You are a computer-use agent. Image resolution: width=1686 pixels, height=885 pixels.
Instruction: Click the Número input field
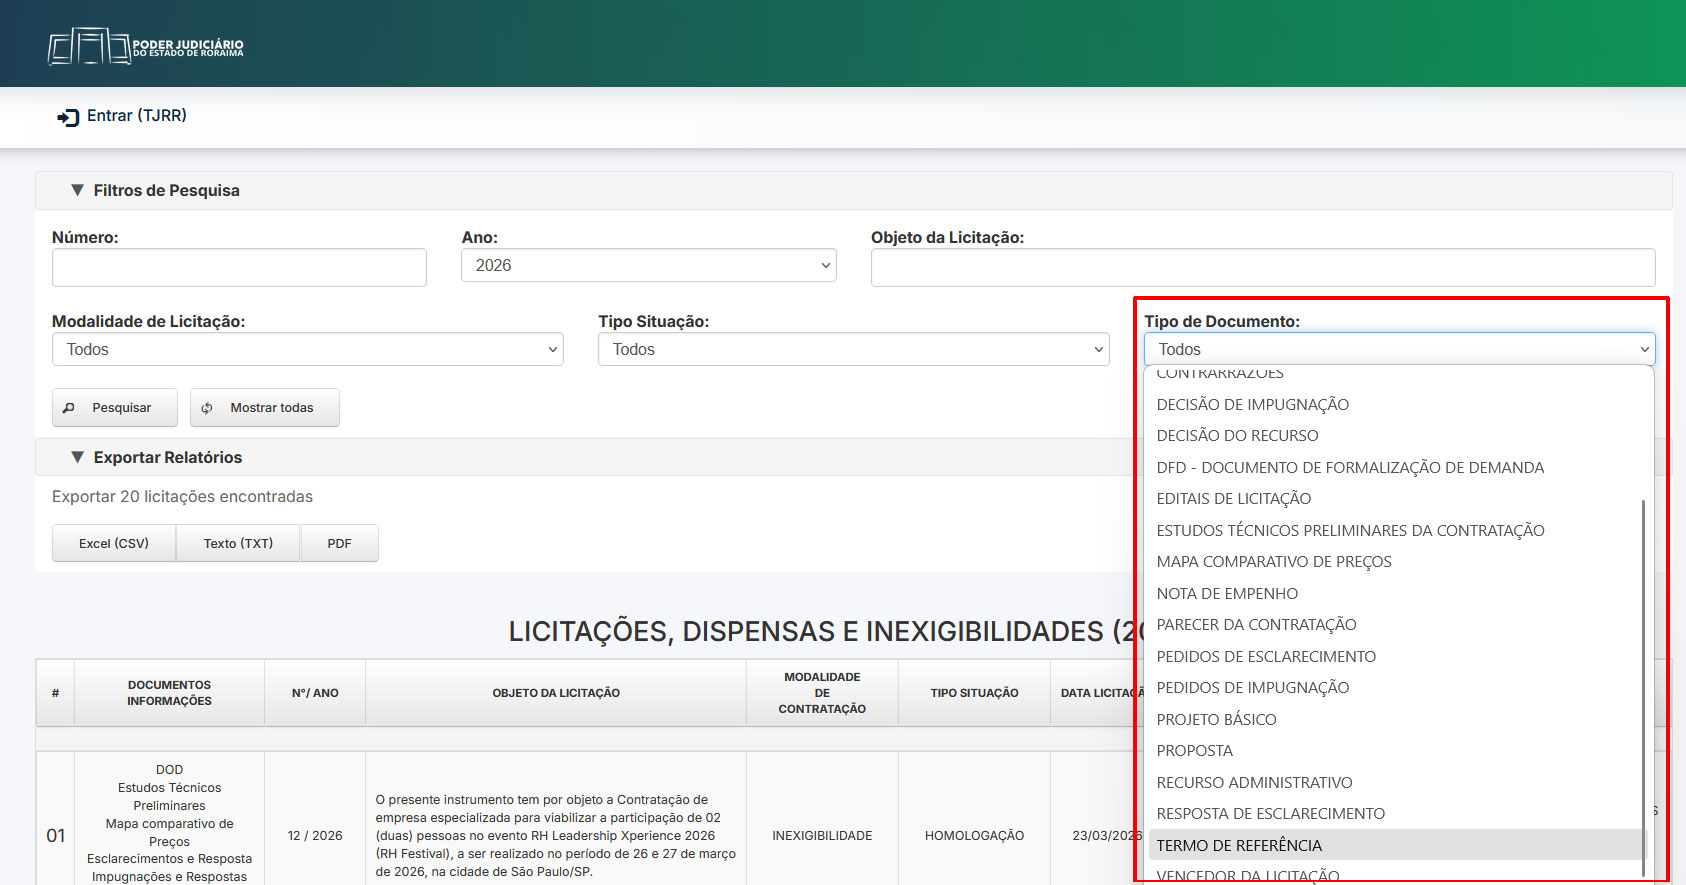click(239, 267)
